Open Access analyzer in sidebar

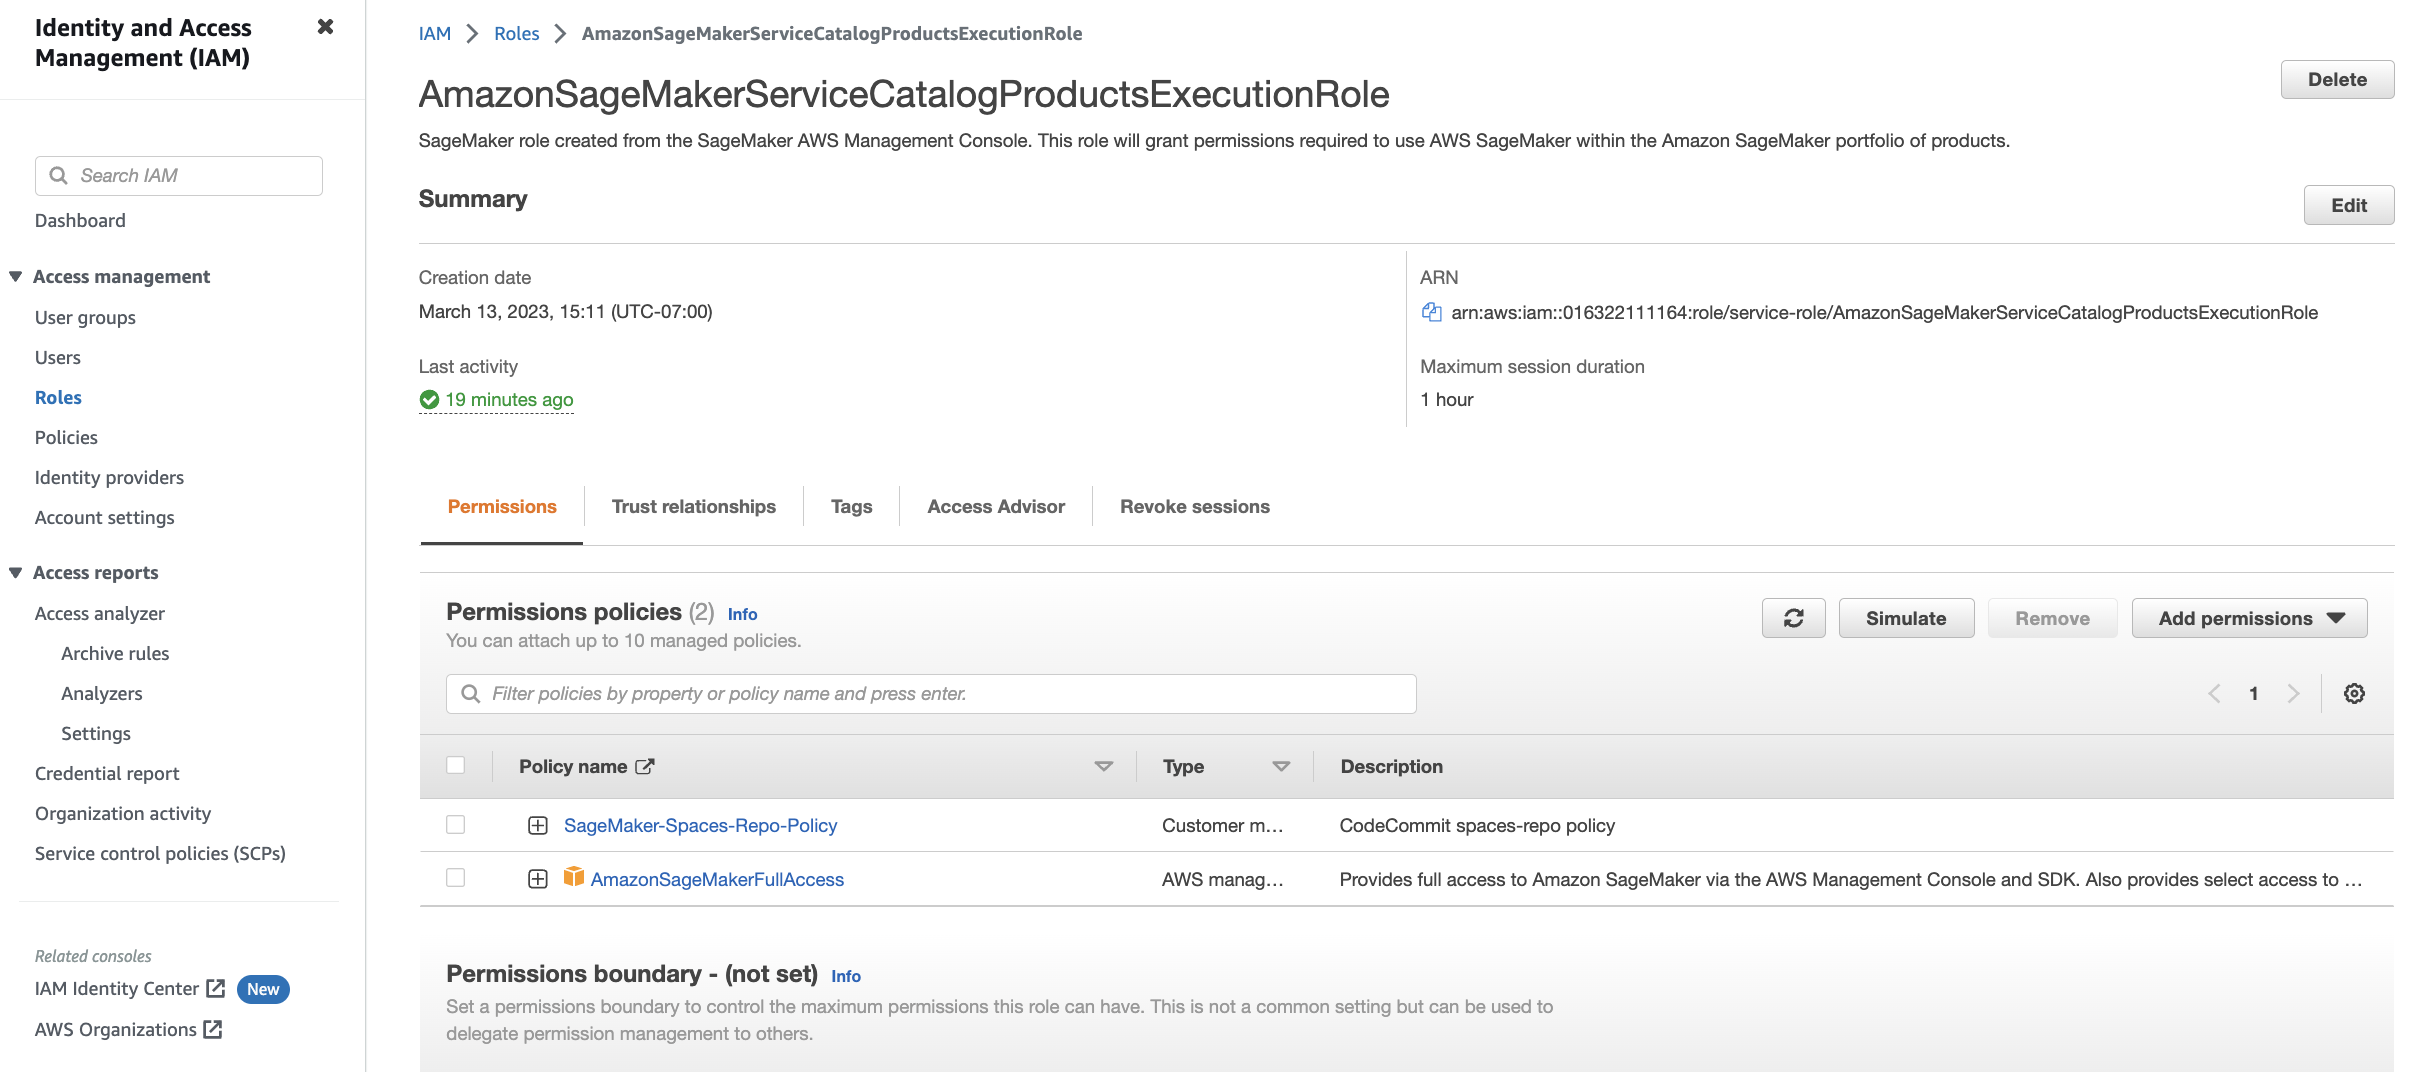100,614
